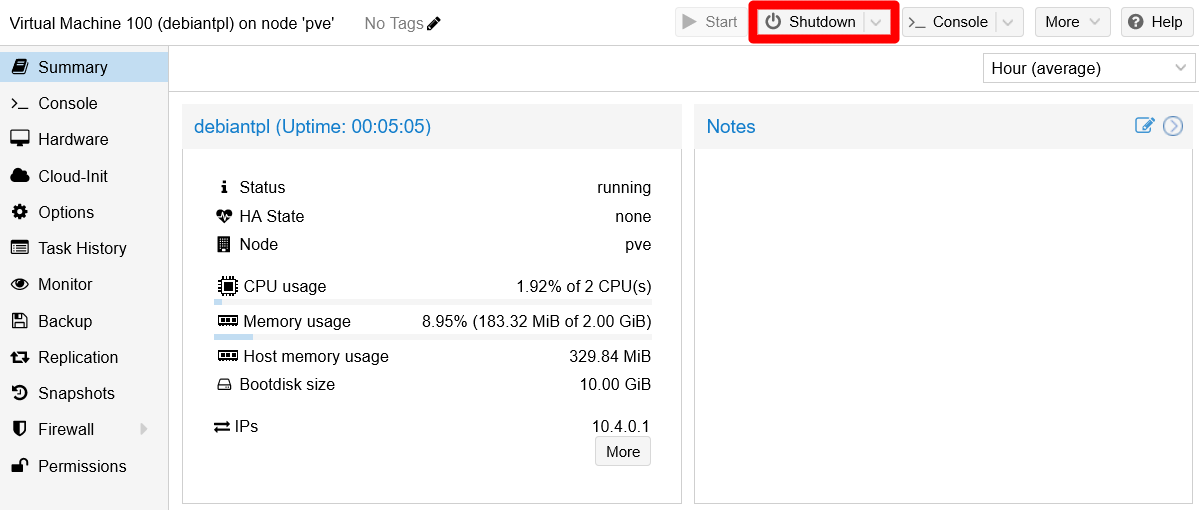The image size is (1199, 510).
Task: Expand the Shutdown dropdown arrow
Action: click(x=876, y=22)
